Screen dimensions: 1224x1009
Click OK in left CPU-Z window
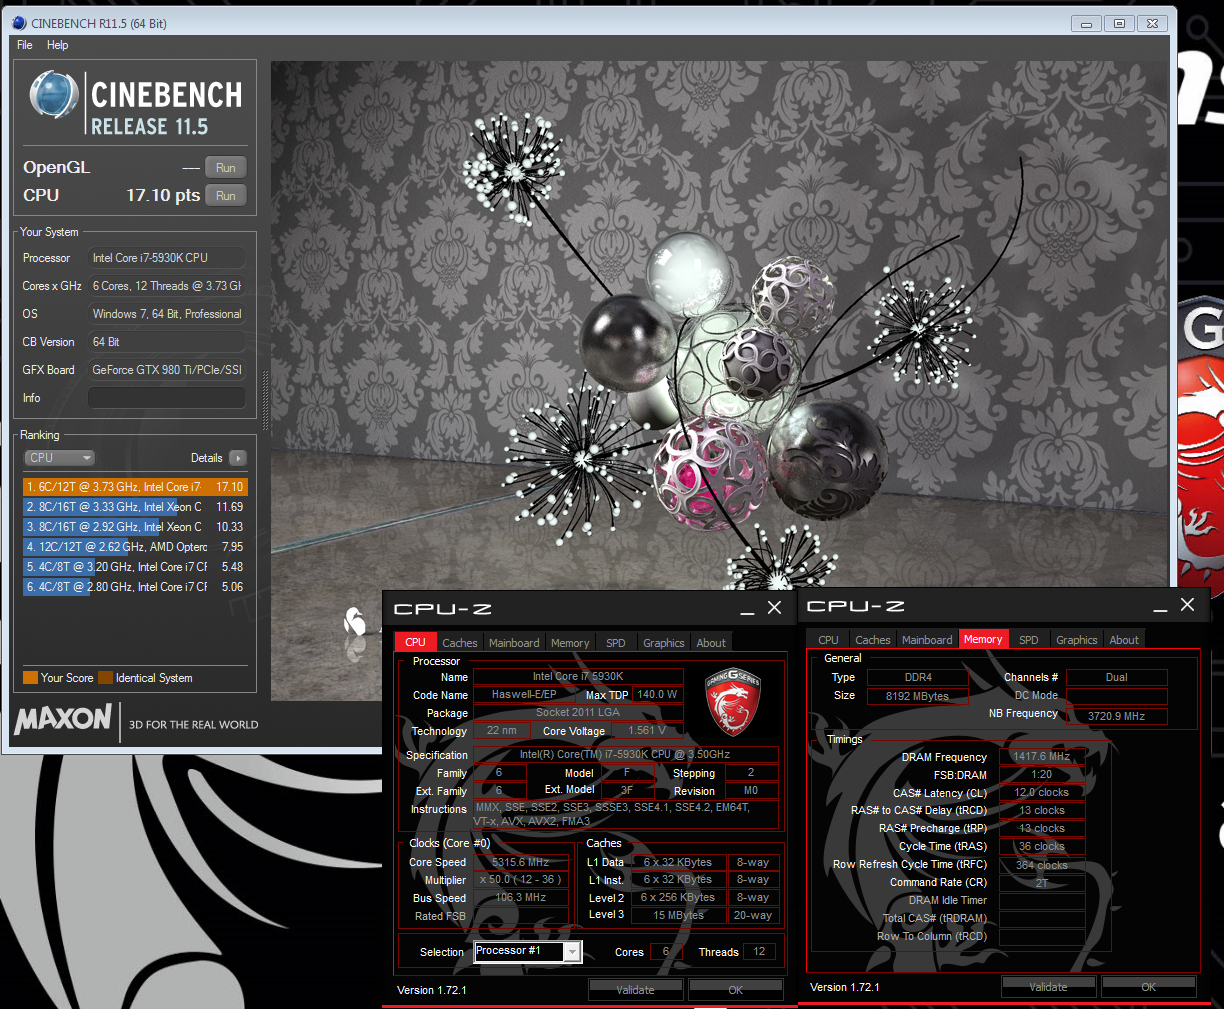736,990
